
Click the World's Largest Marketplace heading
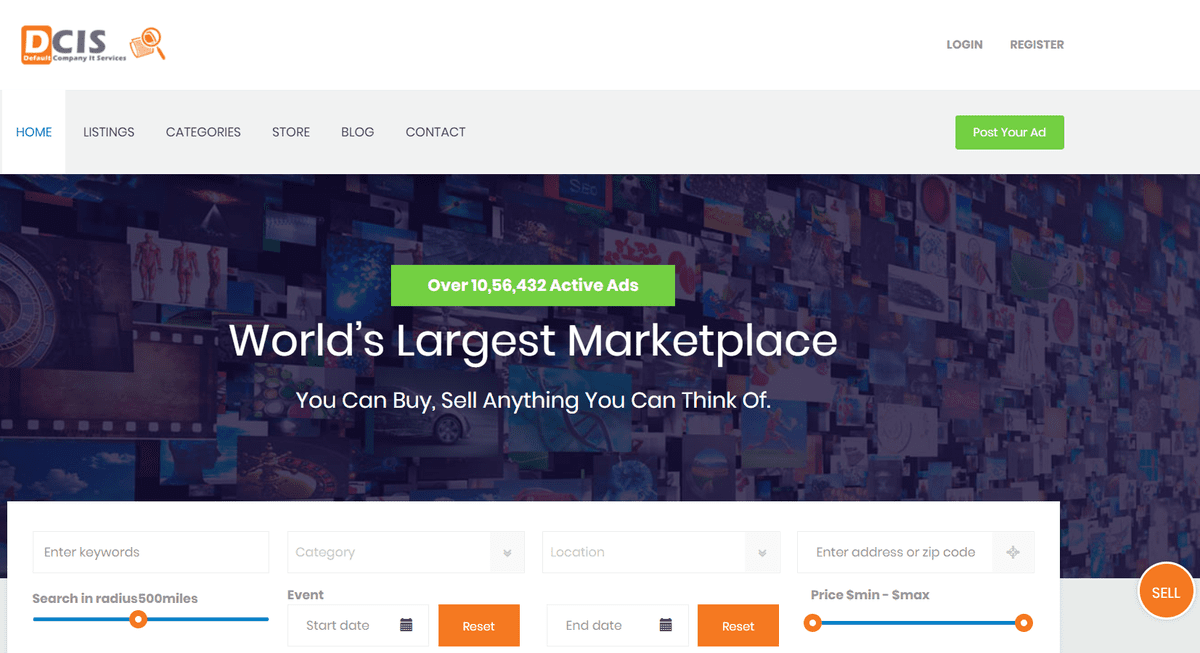[533, 341]
